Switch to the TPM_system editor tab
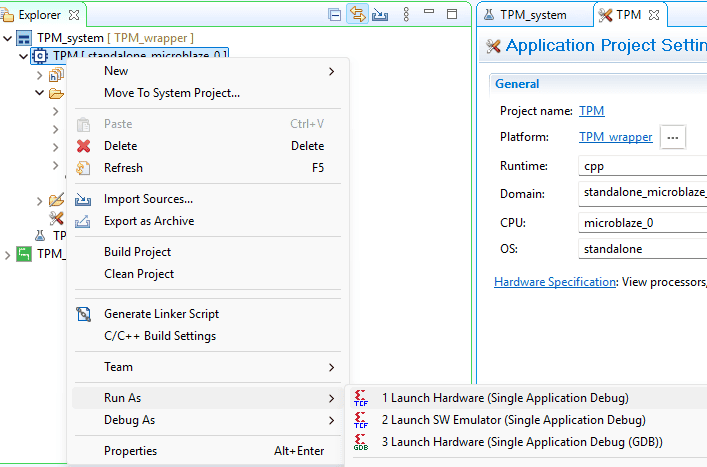 pos(532,15)
